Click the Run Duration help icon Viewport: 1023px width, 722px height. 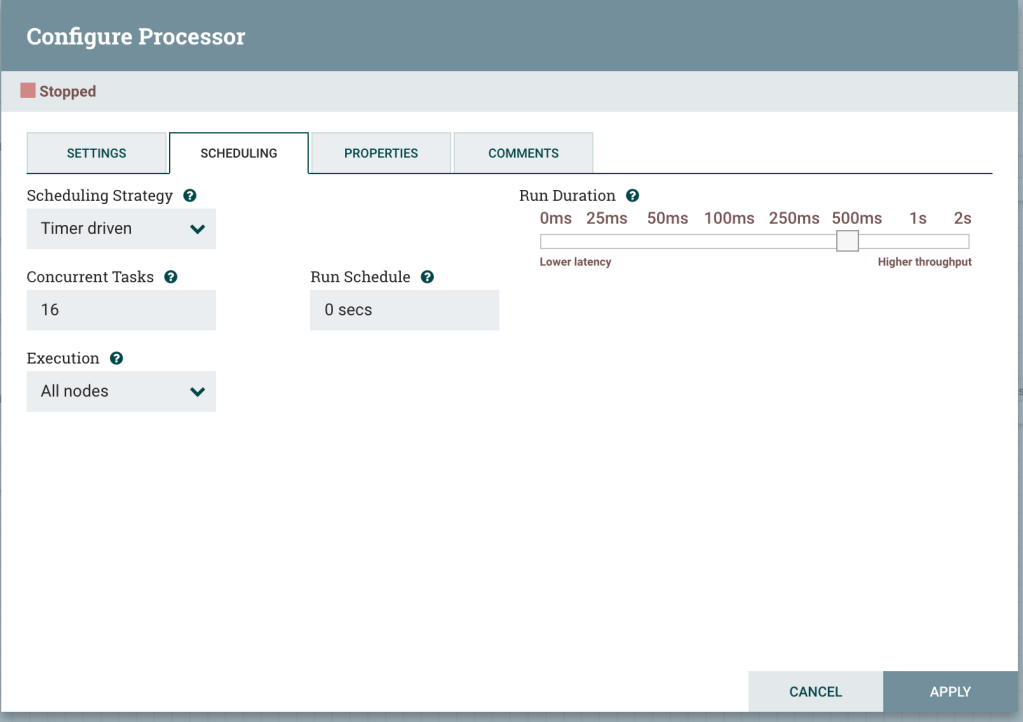632,196
